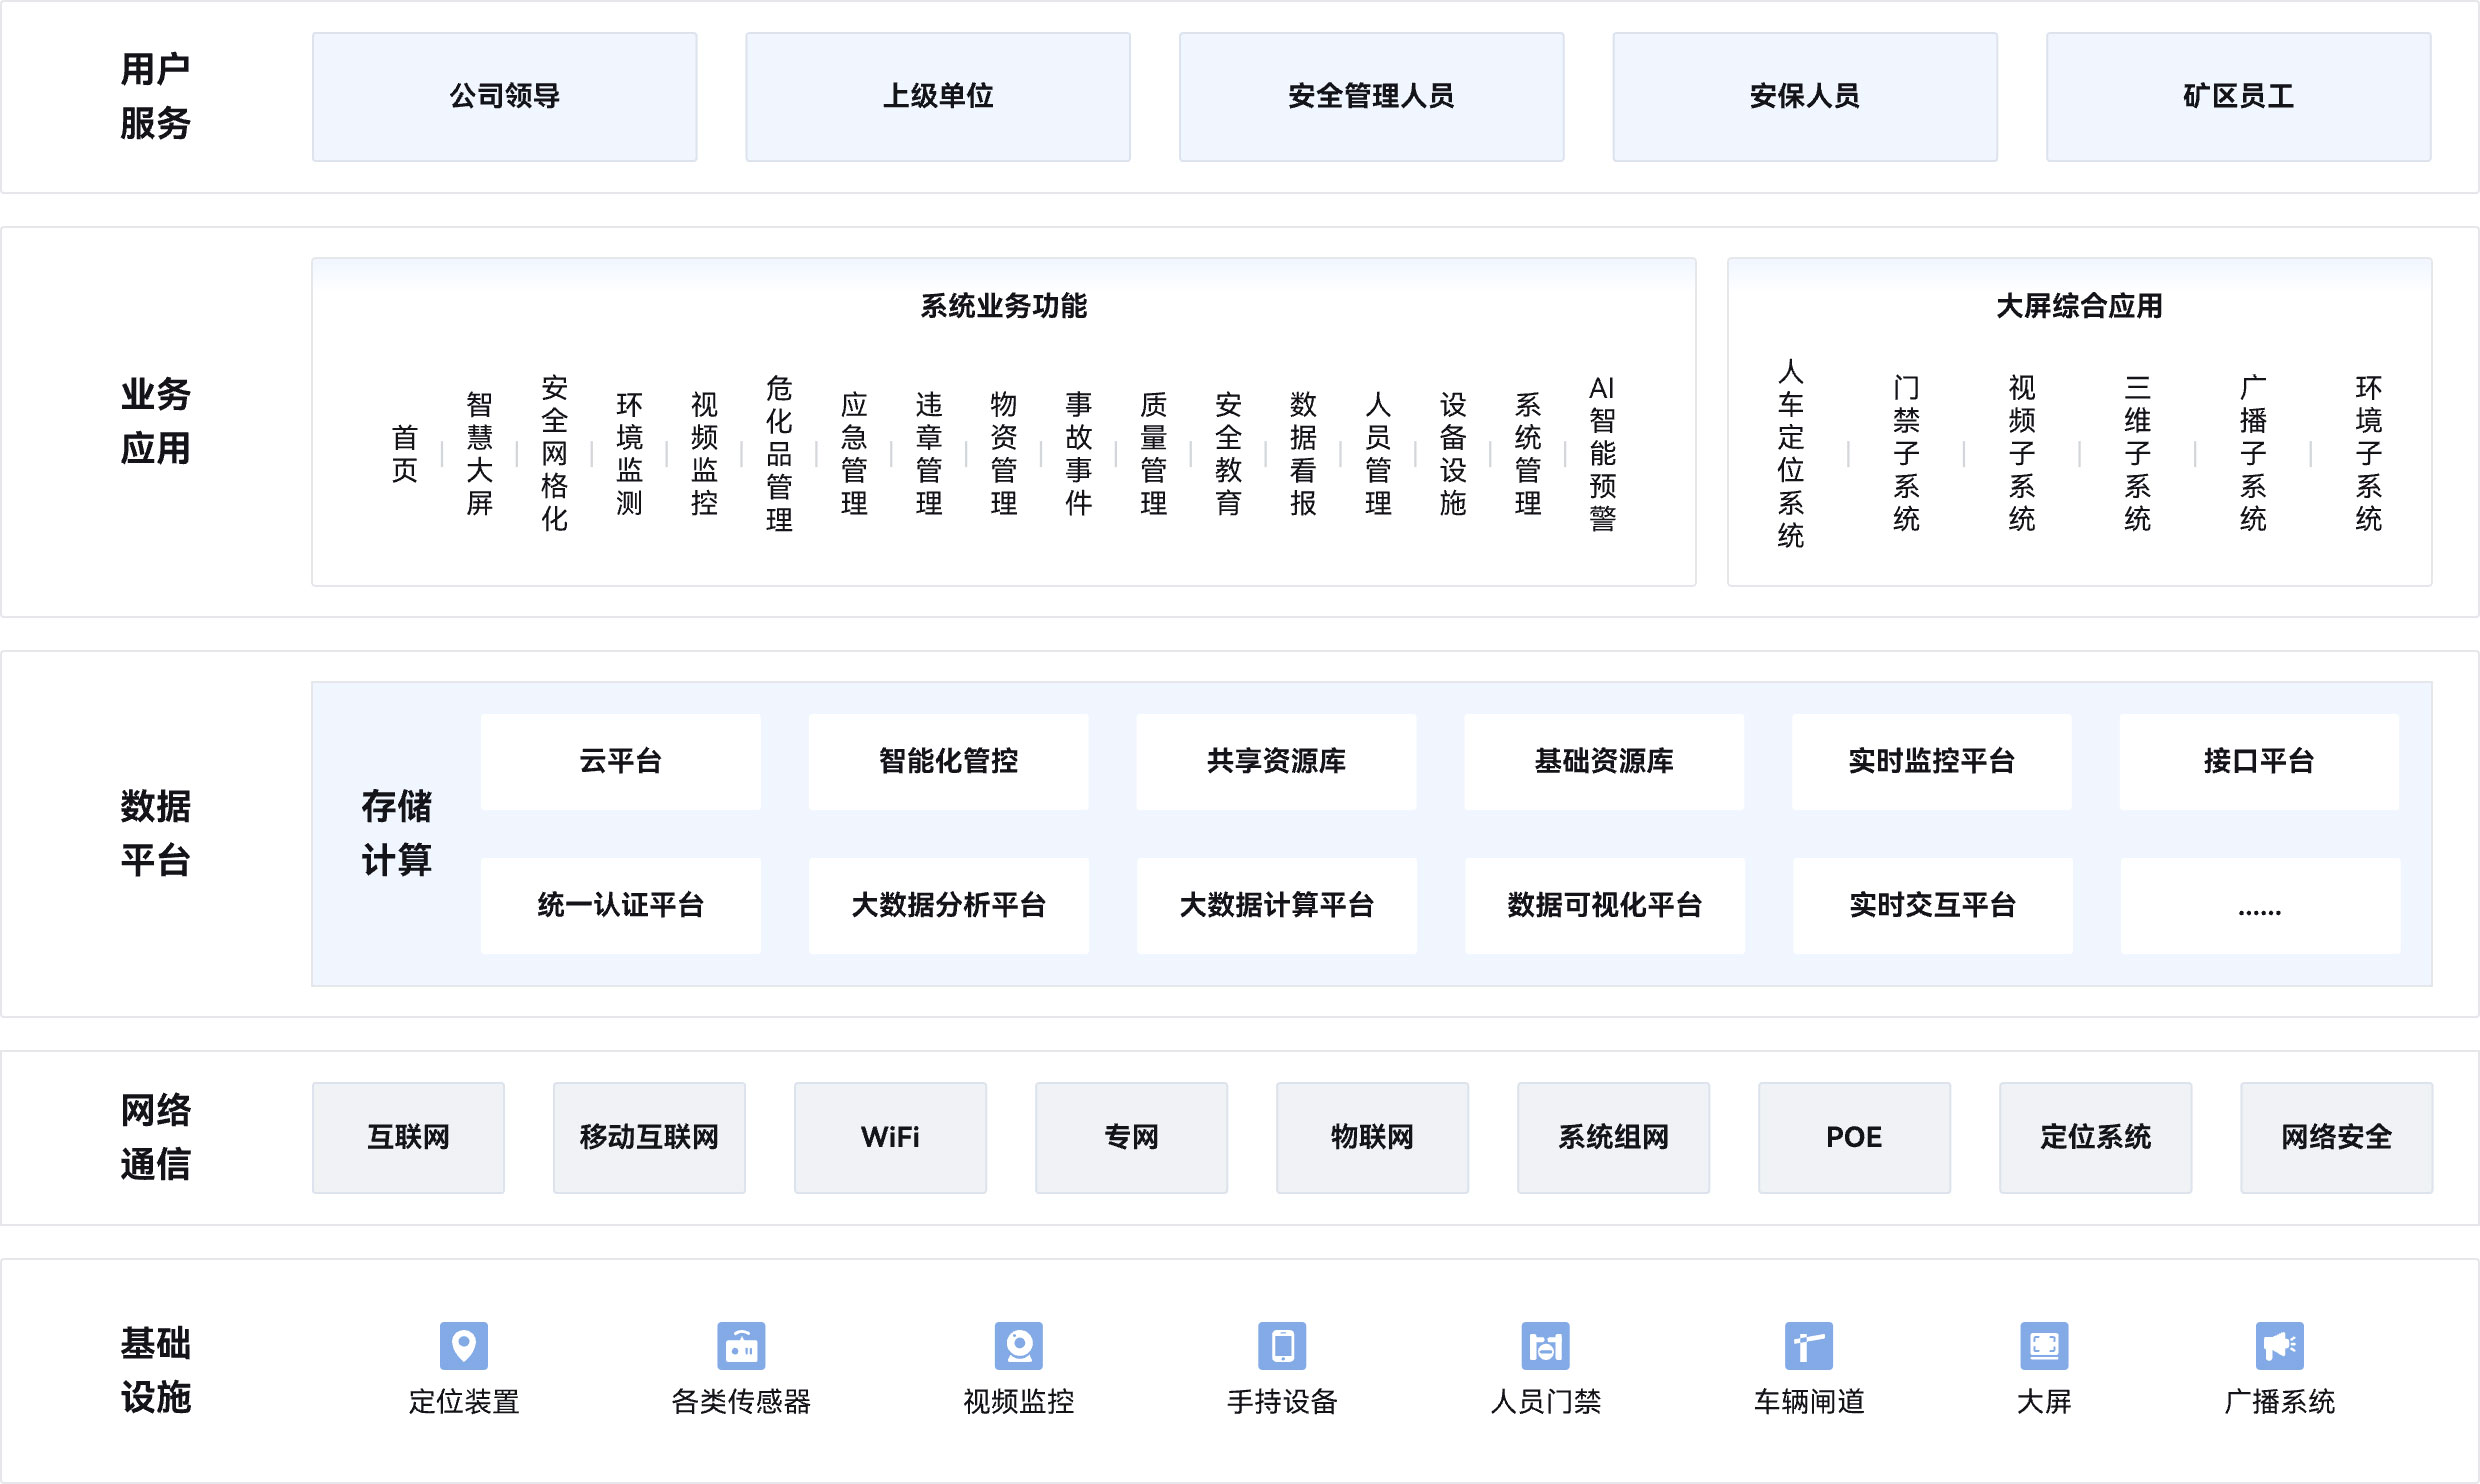Click the WiFi network box

[890, 1138]
